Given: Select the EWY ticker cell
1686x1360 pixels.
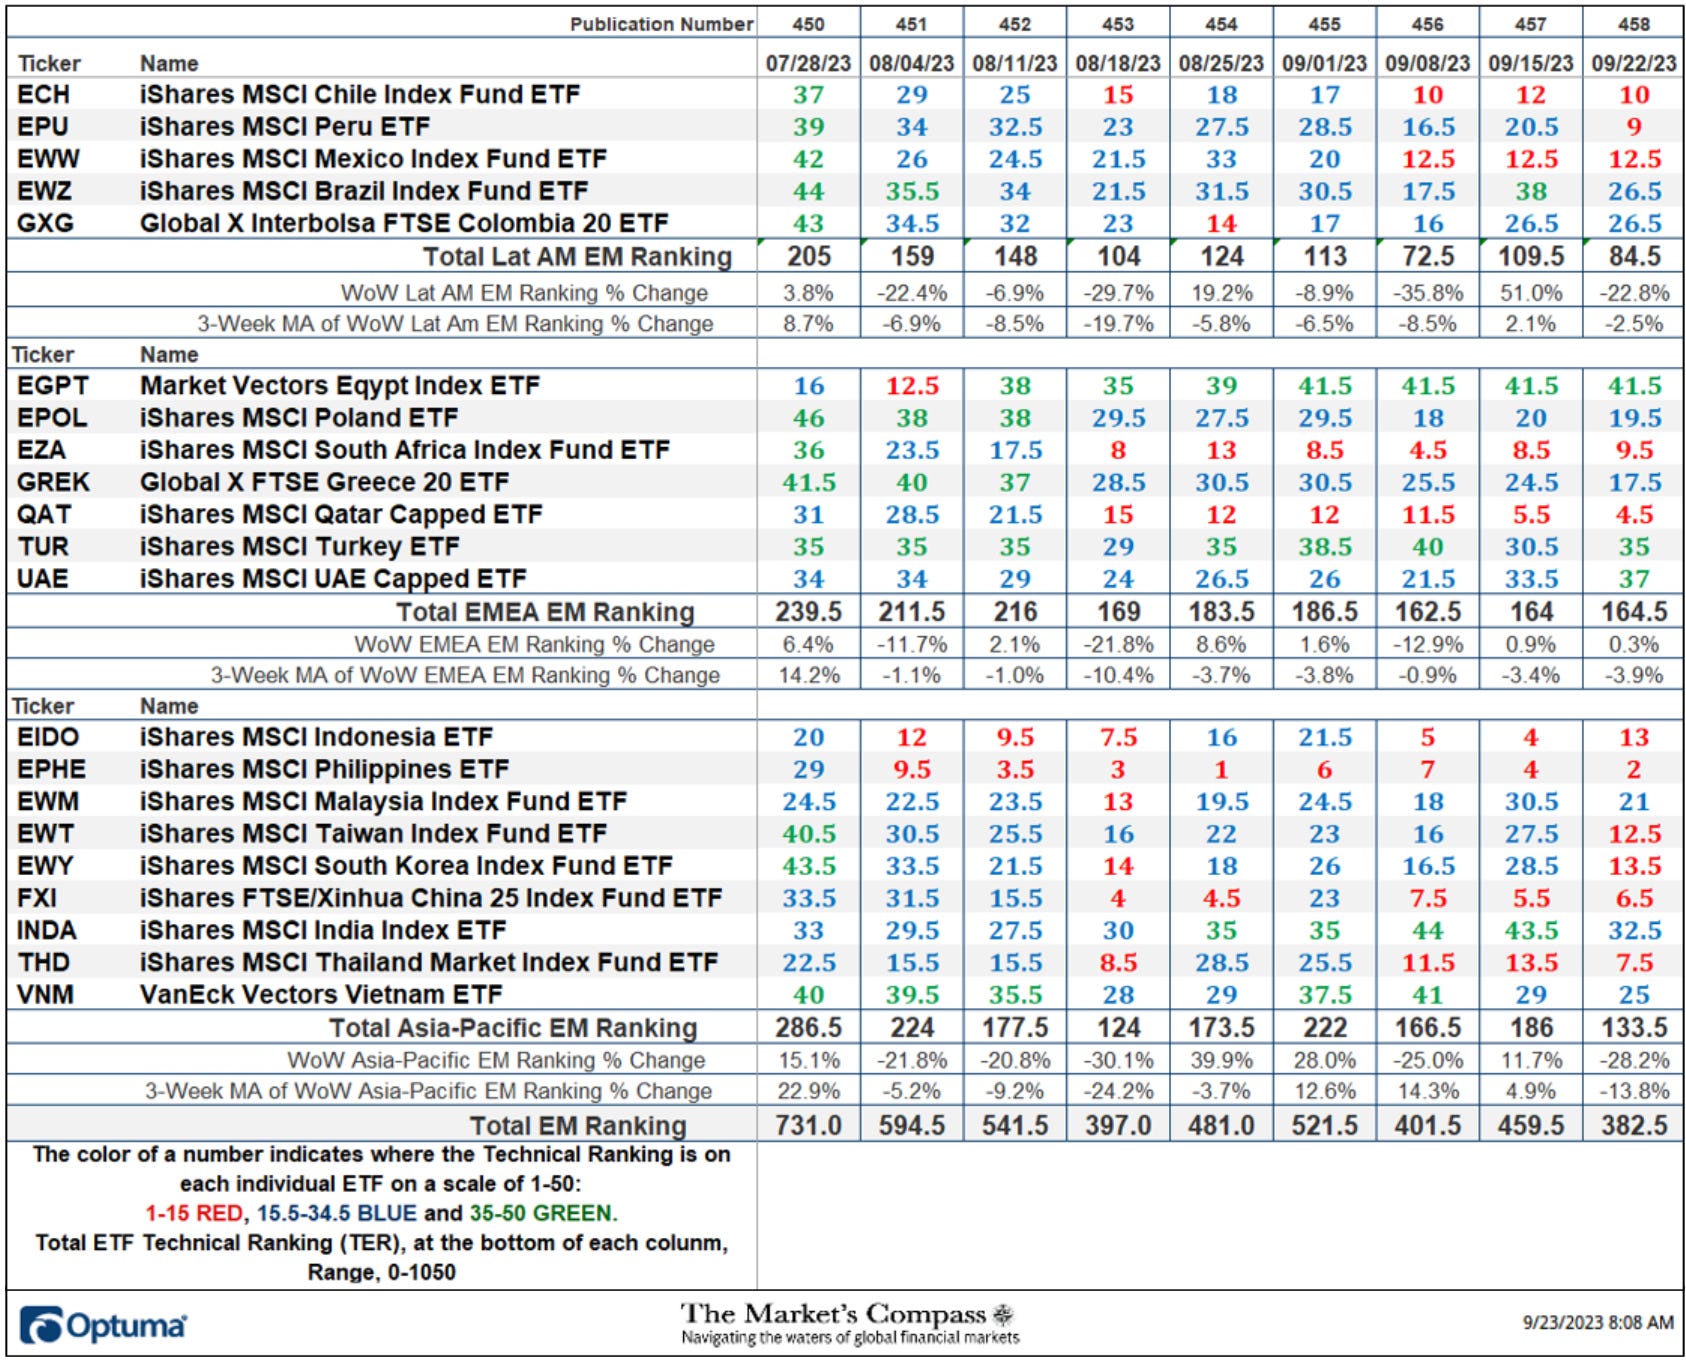Looking at the screenshot, I should (45, 865).
